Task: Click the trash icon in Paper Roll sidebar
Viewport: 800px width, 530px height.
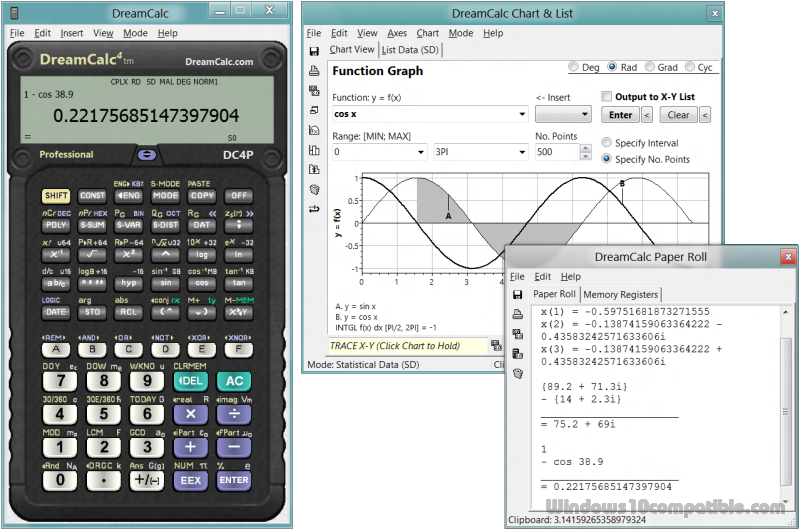Action: click(x=517, y=373)
